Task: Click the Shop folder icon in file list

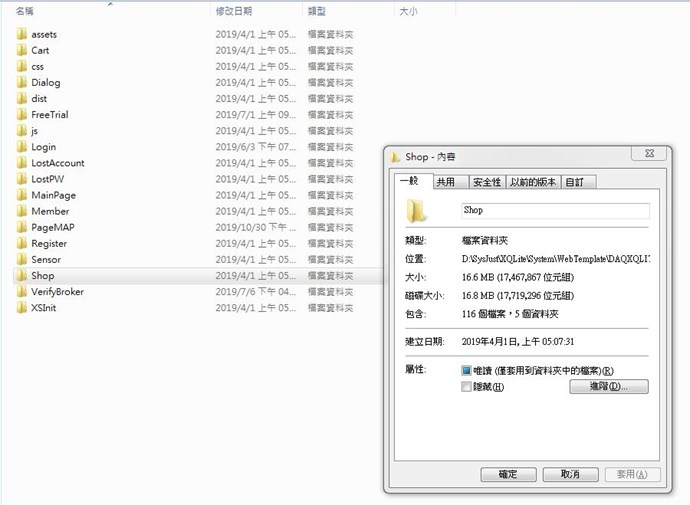Action: (x=22, y=275)
